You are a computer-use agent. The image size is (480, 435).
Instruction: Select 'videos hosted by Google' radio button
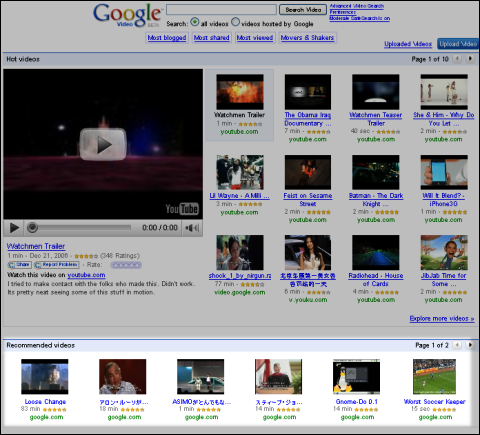click(235, 22)
